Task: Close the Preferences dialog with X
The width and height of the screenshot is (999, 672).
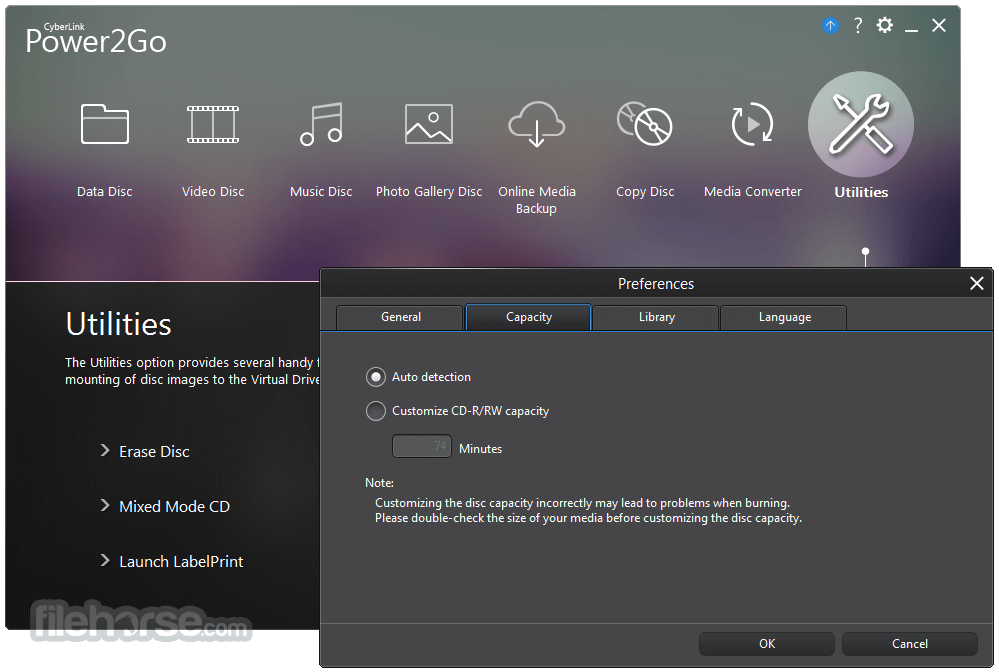Action: pos(977,283)
